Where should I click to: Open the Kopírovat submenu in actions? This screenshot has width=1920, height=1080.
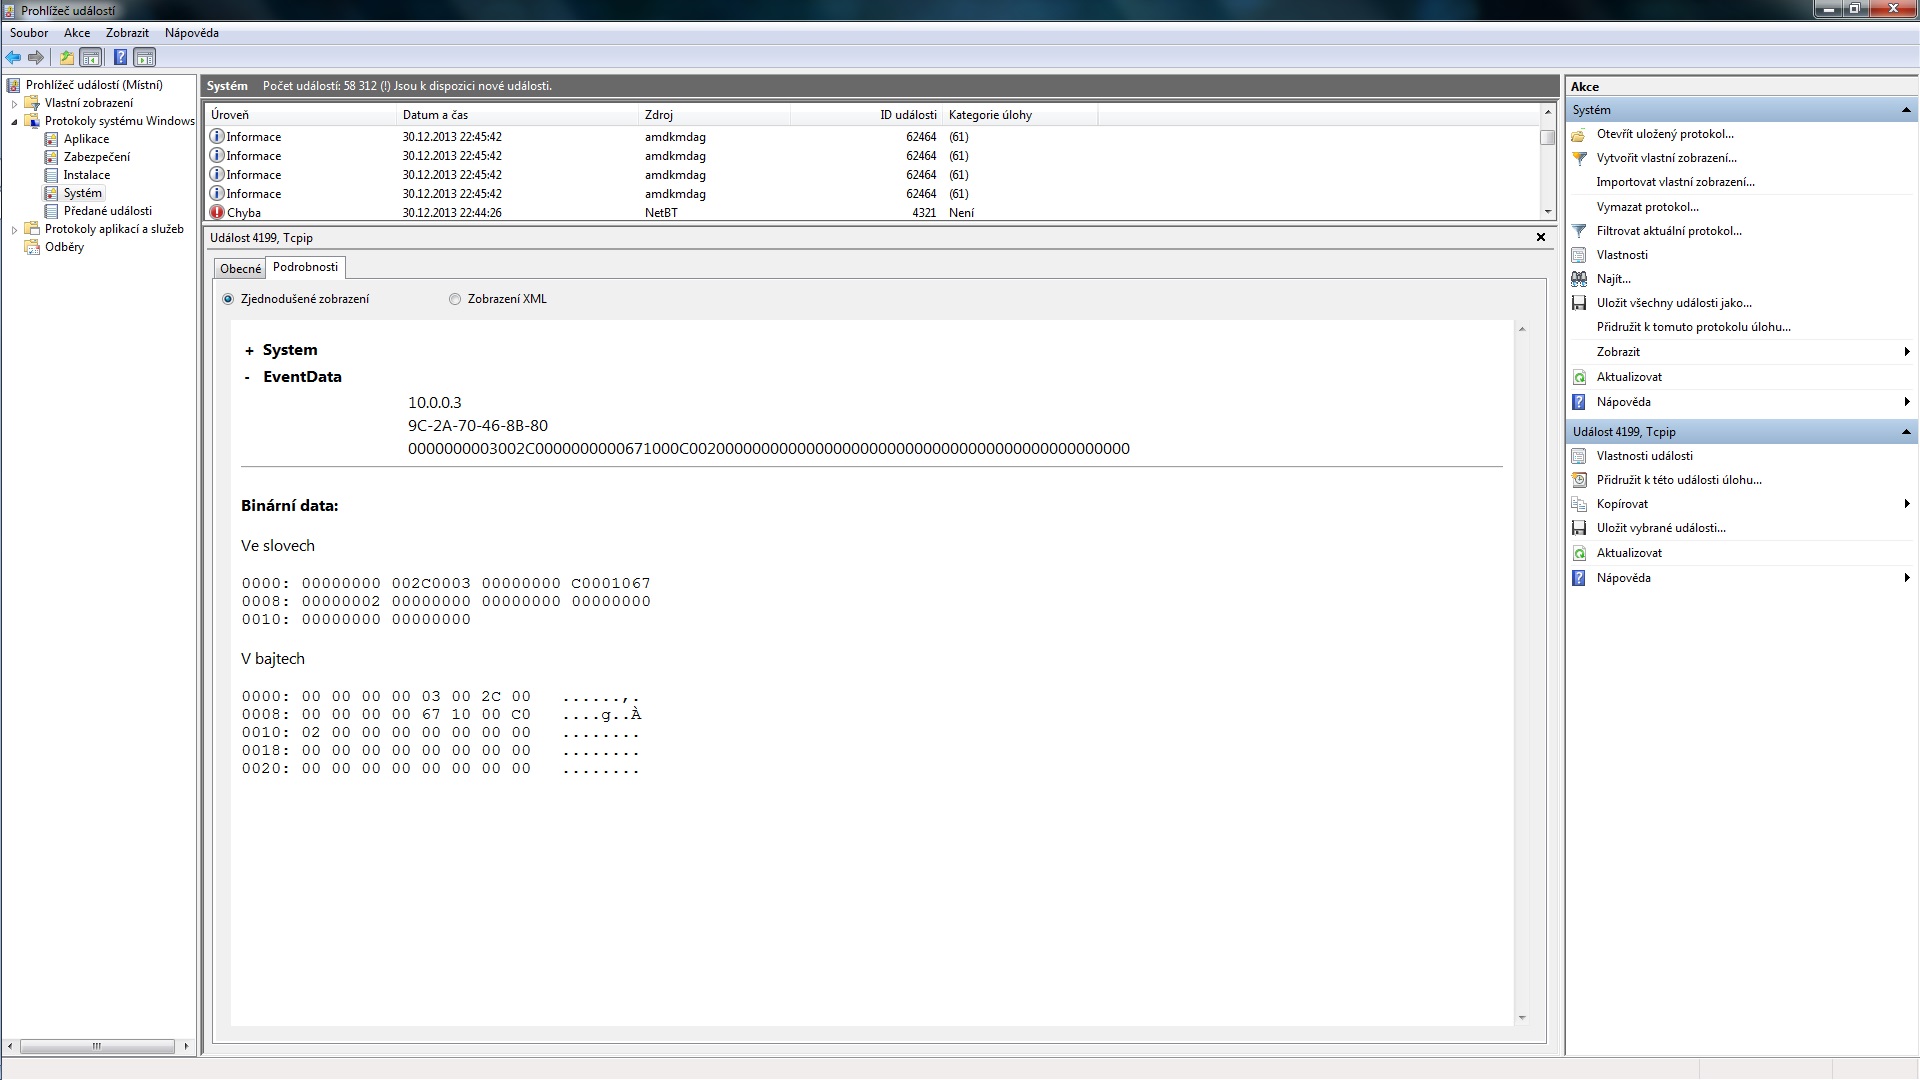pos(1622,504)
